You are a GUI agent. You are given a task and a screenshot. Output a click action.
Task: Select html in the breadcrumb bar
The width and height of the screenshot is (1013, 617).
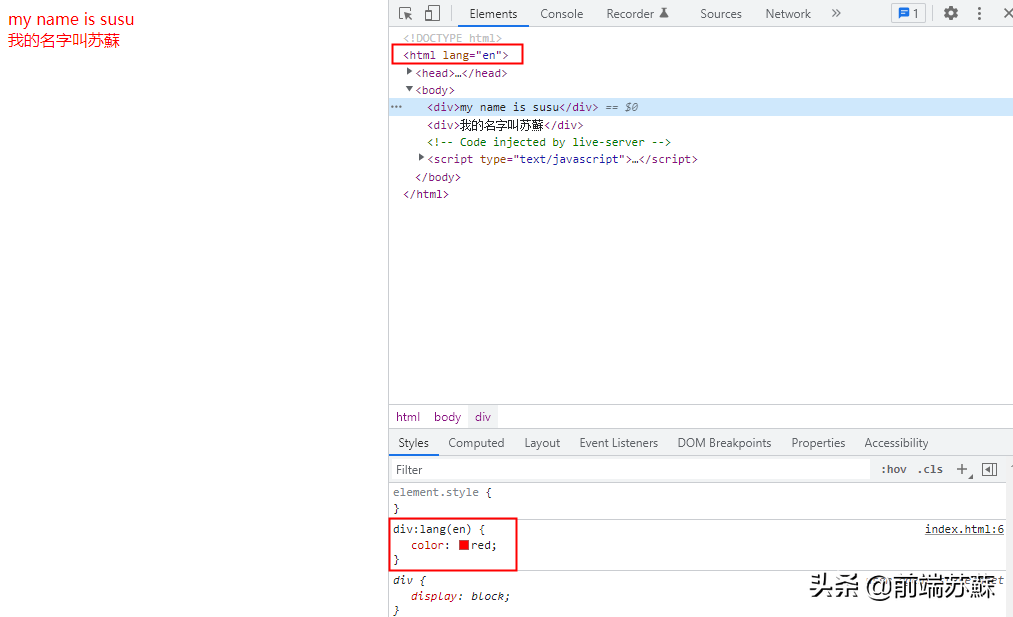tap(408, 417)
